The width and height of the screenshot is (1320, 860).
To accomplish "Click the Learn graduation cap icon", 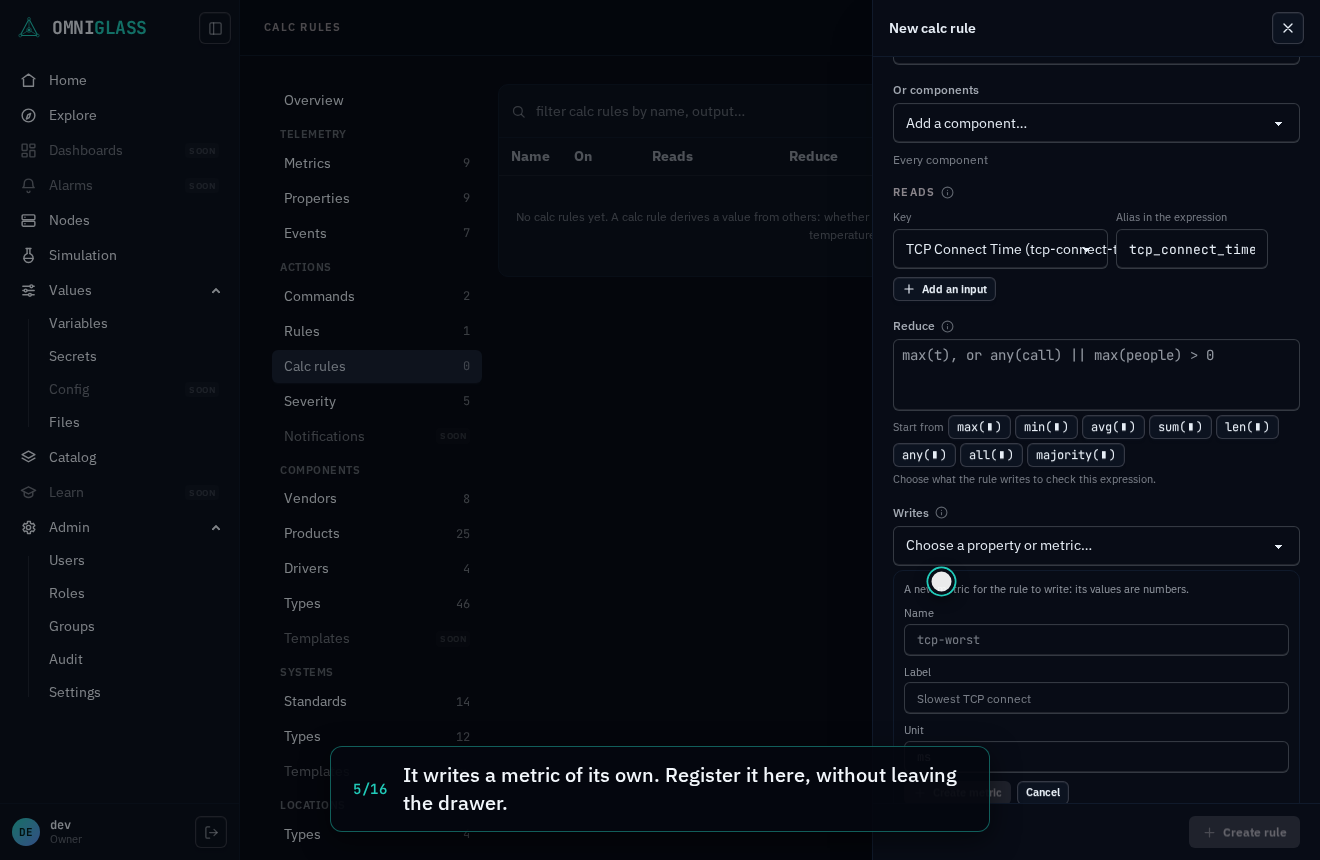I will 29,492.
